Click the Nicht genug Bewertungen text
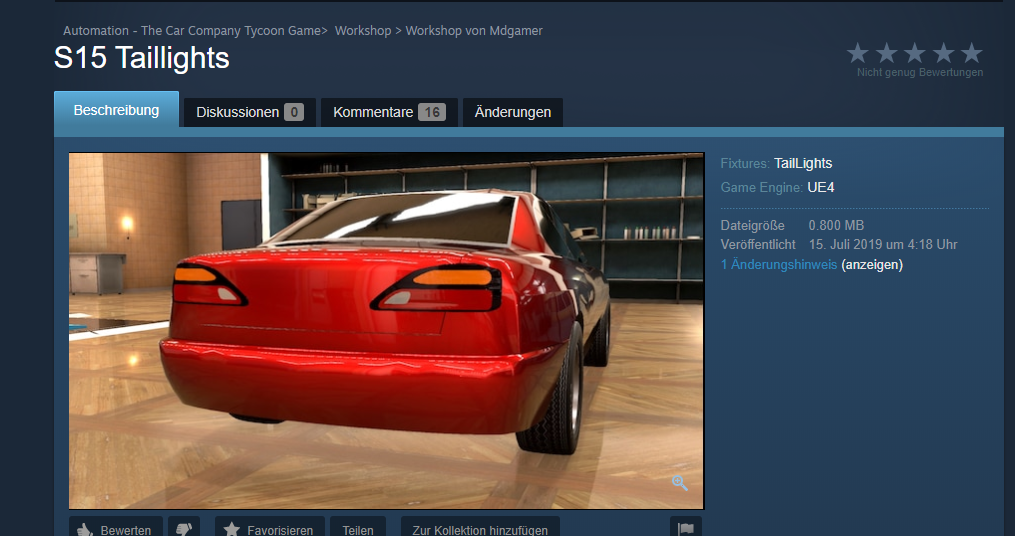The width and height of the screenshot is (1015, 536). coord(920,73)
